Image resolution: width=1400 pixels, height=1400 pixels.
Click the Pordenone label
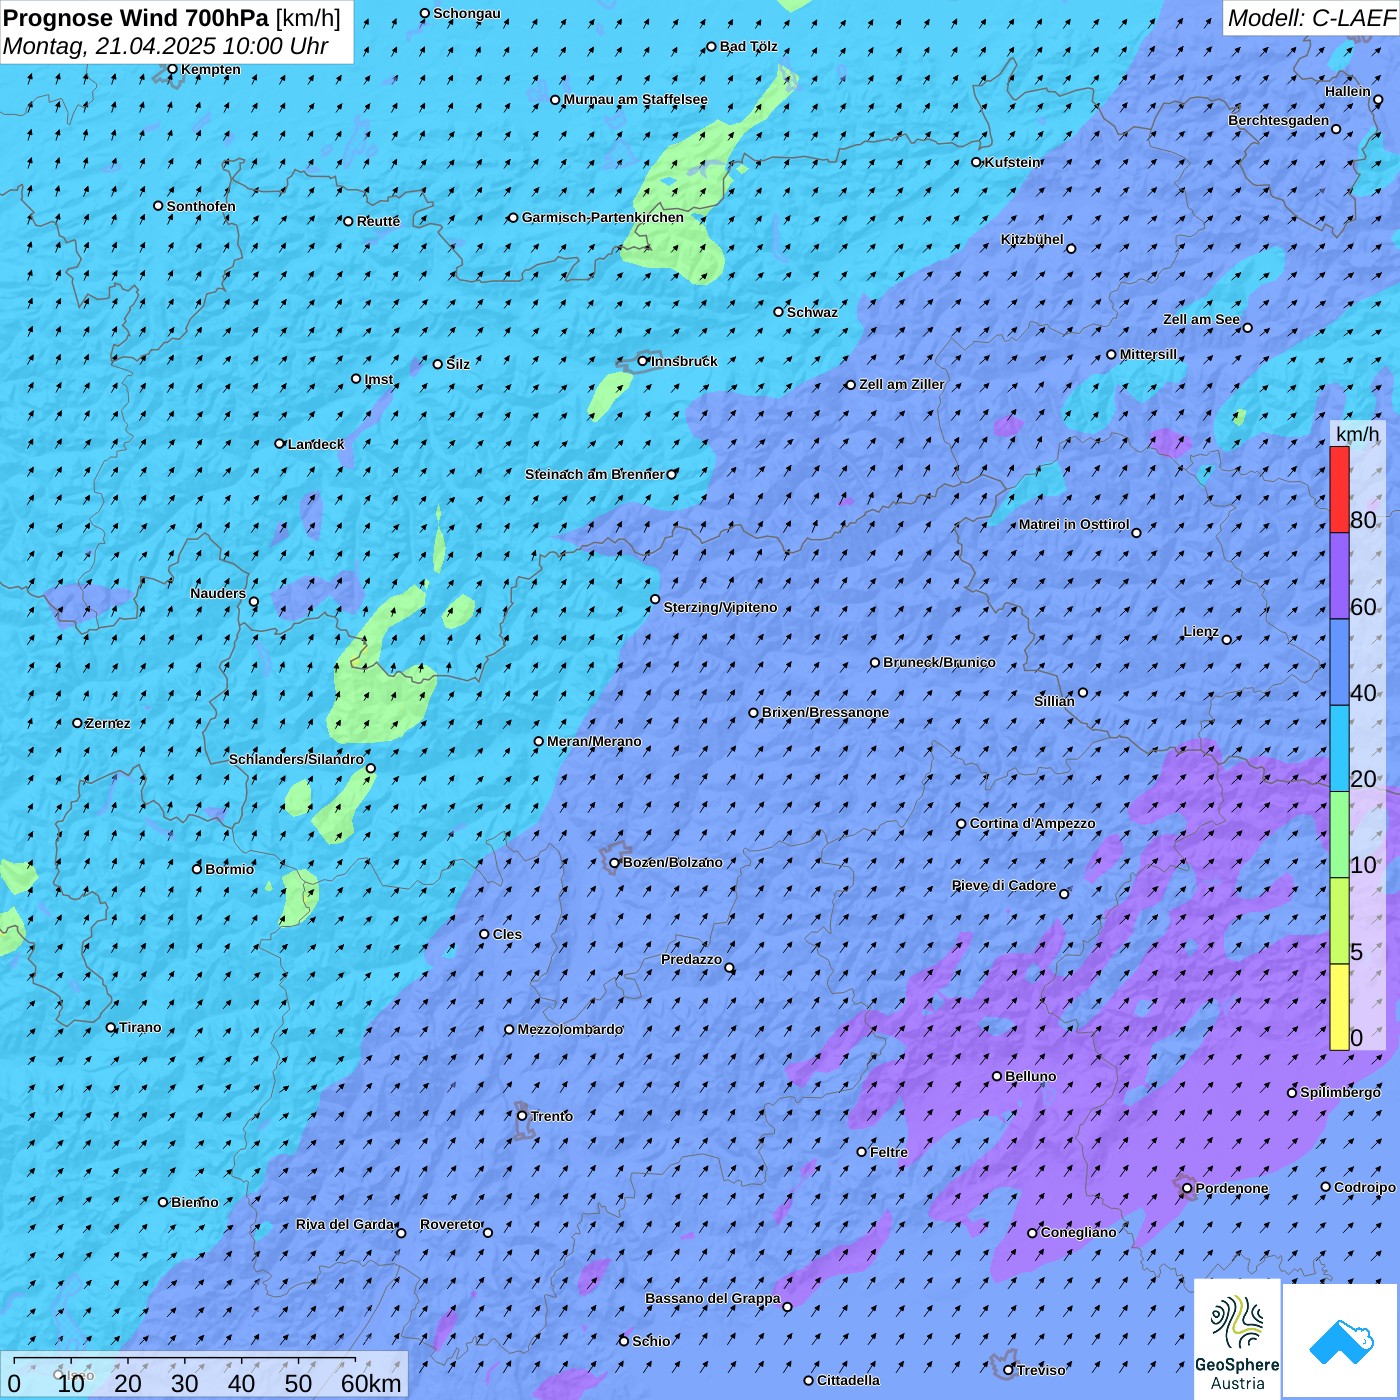point(1232,1188)
